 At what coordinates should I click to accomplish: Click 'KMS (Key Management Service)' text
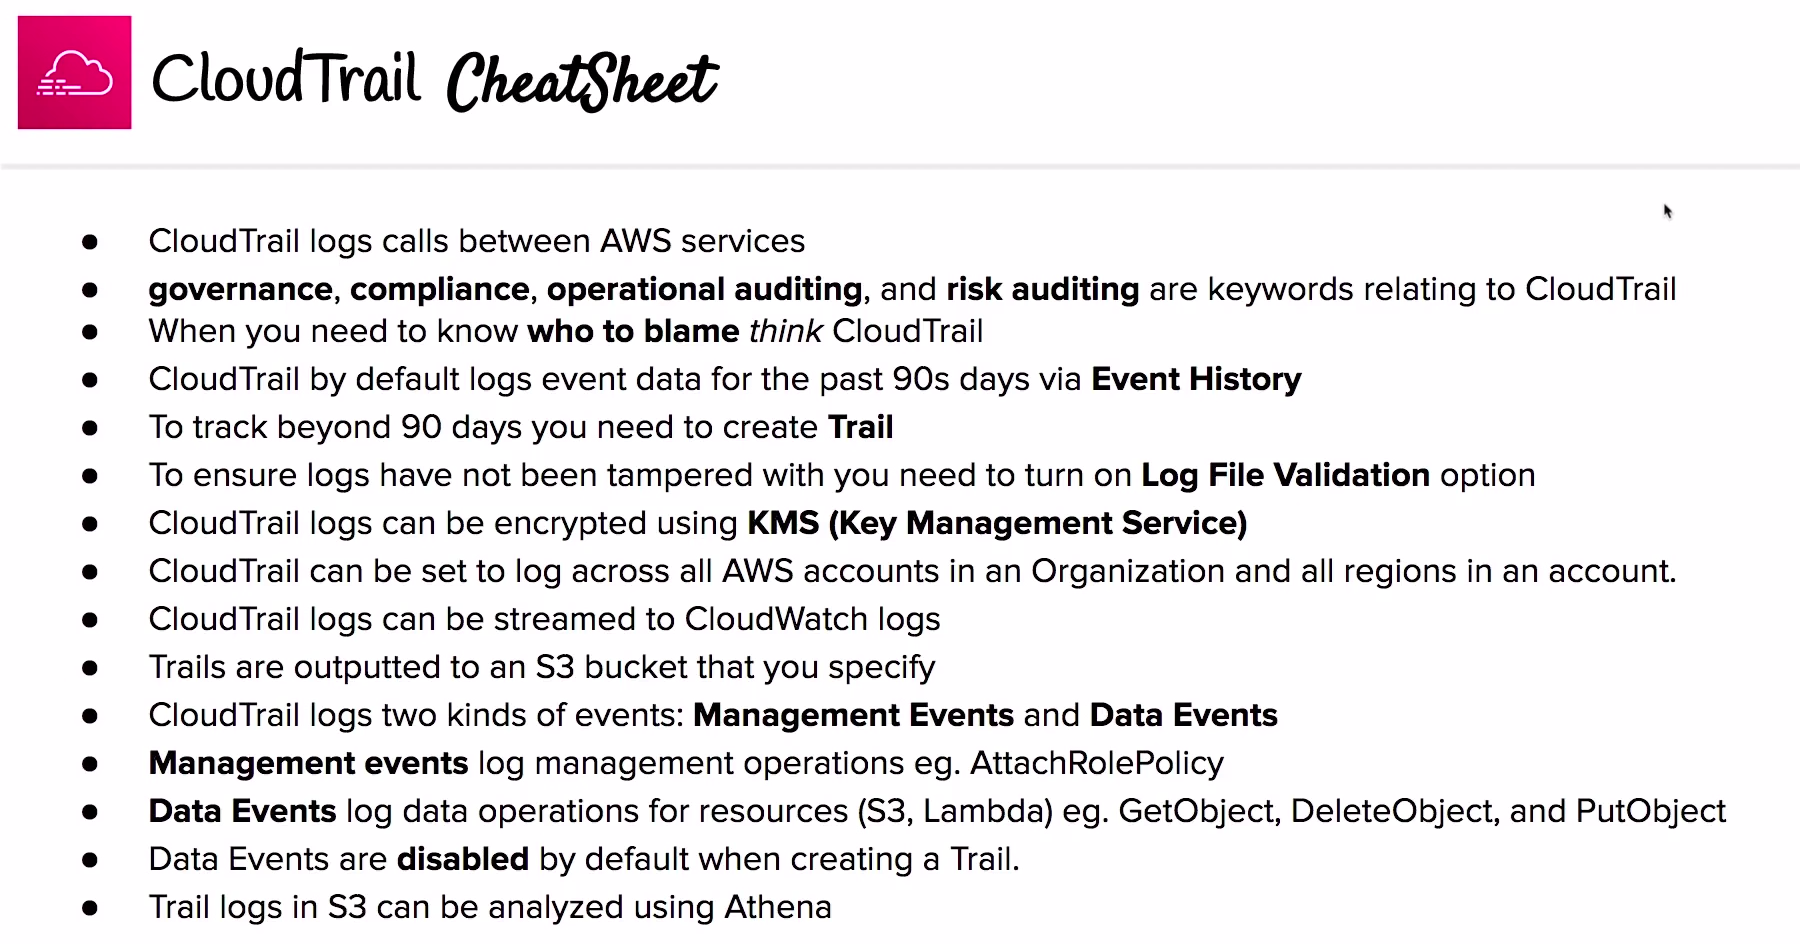pos(997,523)
